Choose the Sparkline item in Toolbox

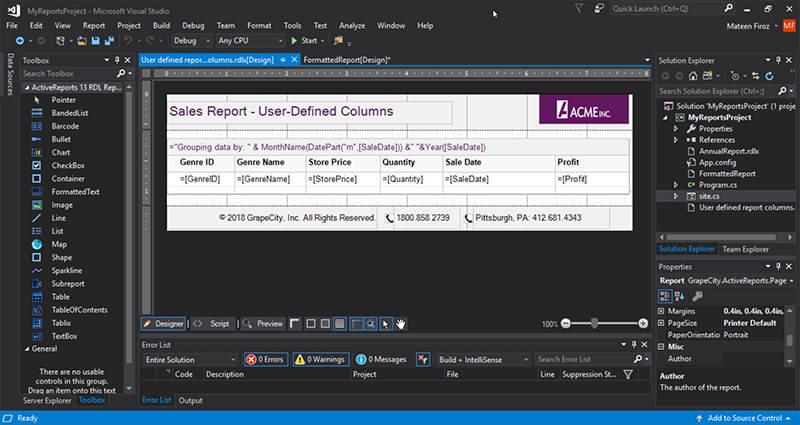[x=66, y=270]
